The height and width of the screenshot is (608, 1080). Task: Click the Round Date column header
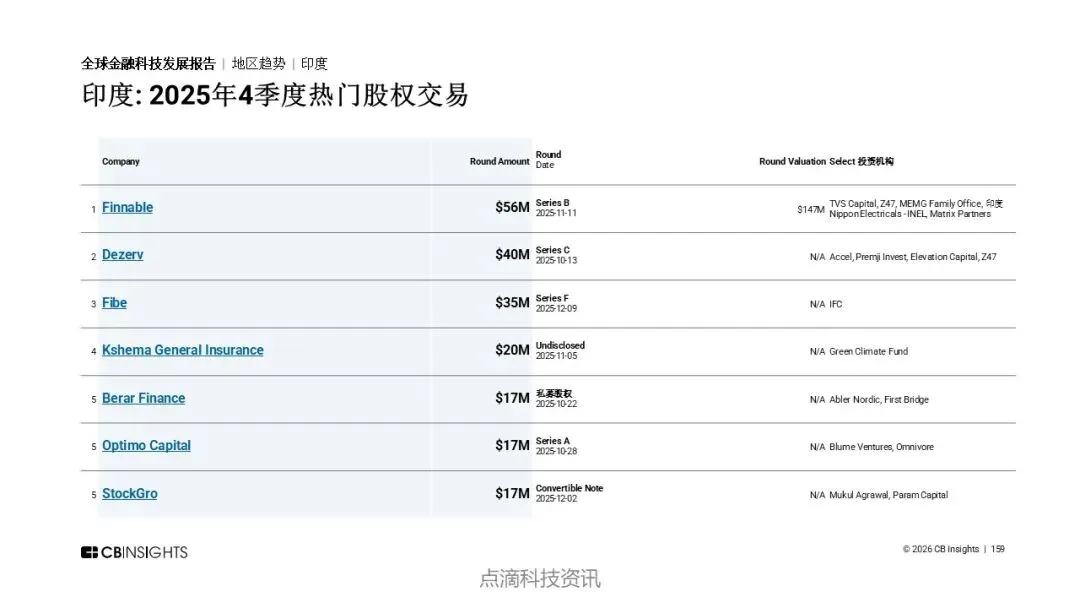tap(548, 160)
